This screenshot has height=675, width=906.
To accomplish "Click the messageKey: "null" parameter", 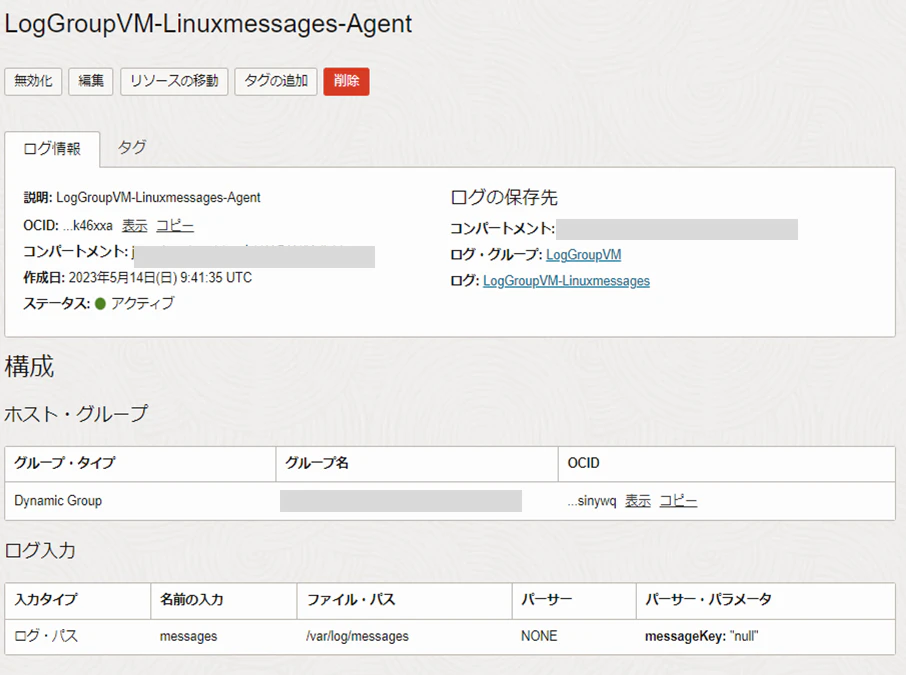I will [701, 636].
